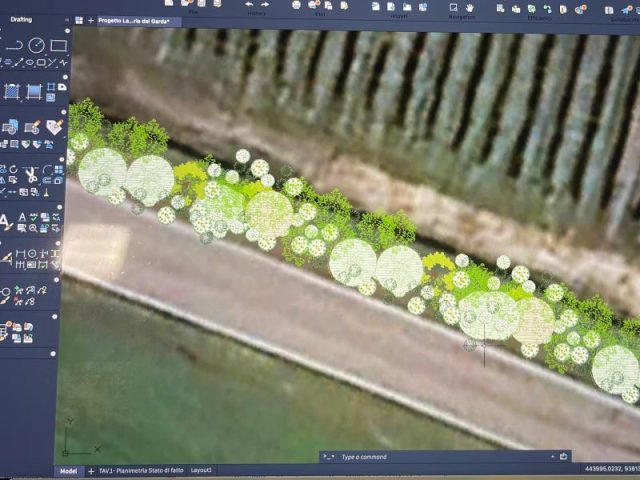The image size is (640, 480).
Task: Open the TAV.1- Planimetria Stato di fatto layout
Action: pos(141,471)
